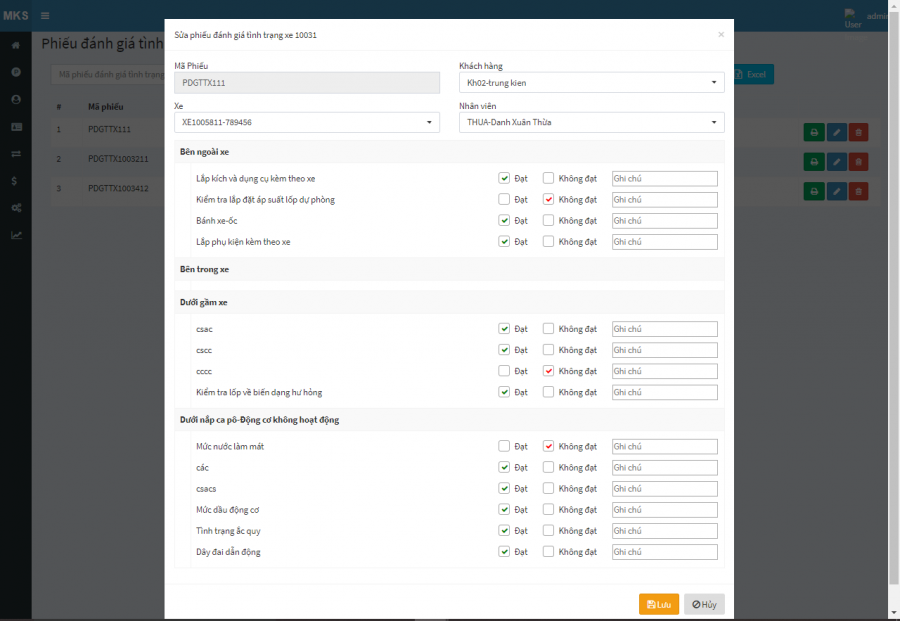Click the Home icon in the sidebar
The image size is (900, 621).
tap(15, 46)
